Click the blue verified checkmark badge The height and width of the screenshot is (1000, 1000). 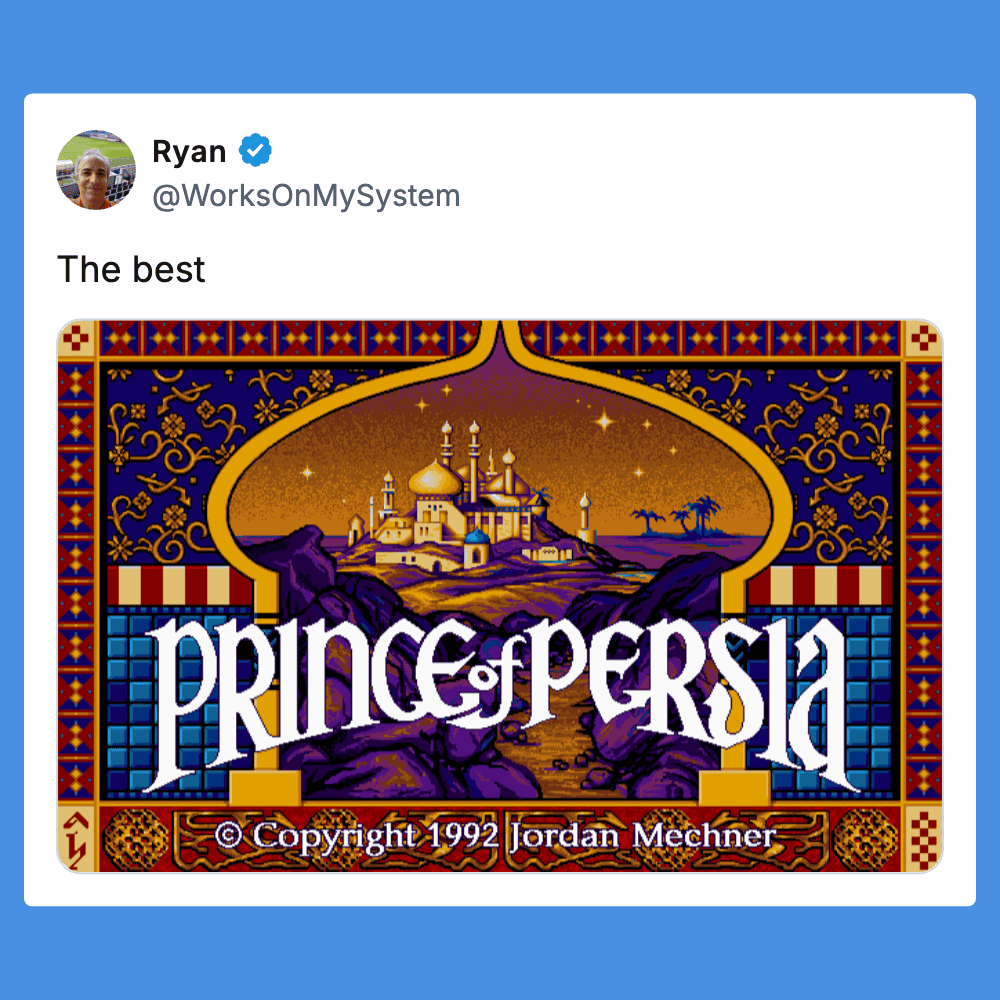pos(255,151)
